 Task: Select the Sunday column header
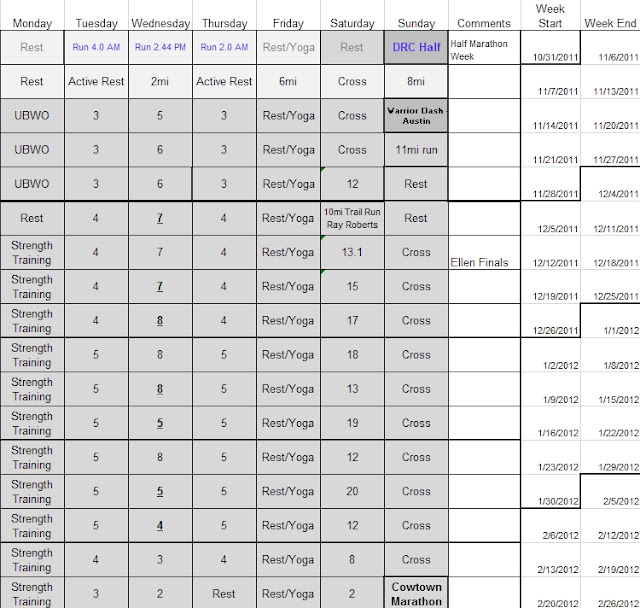point(416,23)
